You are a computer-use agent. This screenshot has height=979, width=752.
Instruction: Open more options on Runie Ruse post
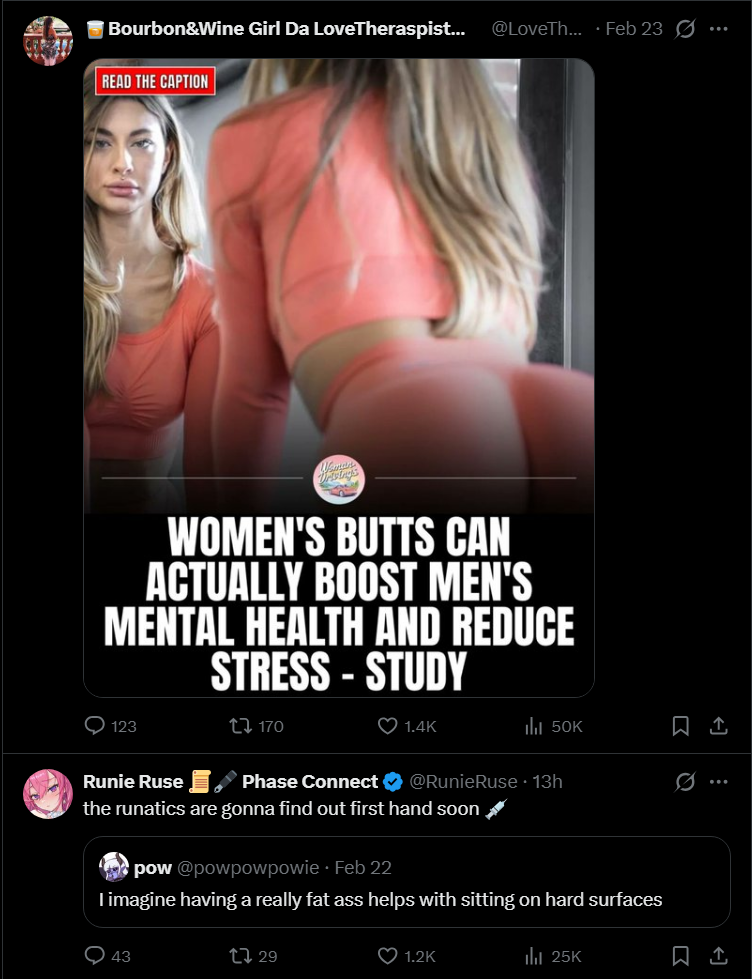click(718, 781)
